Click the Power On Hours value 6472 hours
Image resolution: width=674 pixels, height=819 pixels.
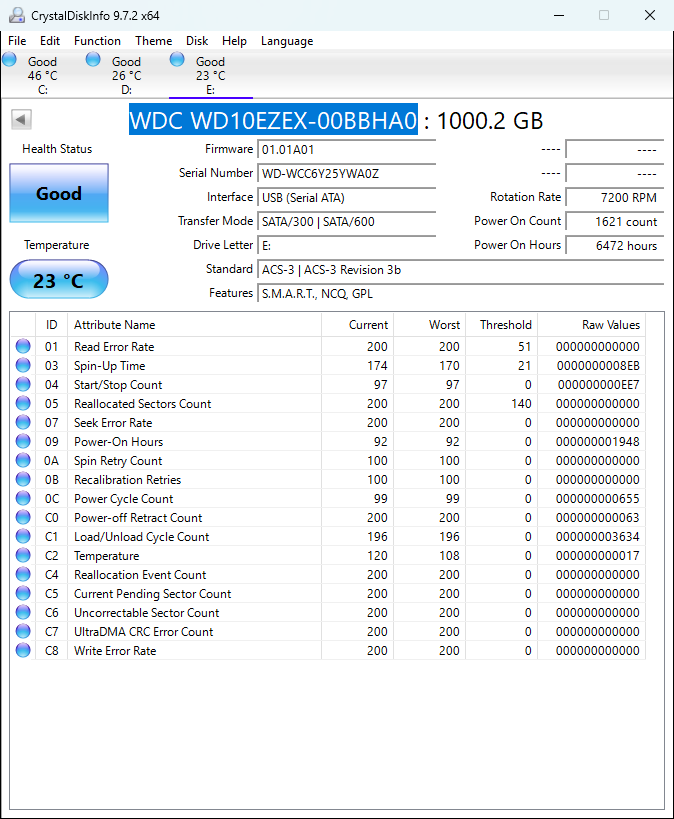click(614, 245)
